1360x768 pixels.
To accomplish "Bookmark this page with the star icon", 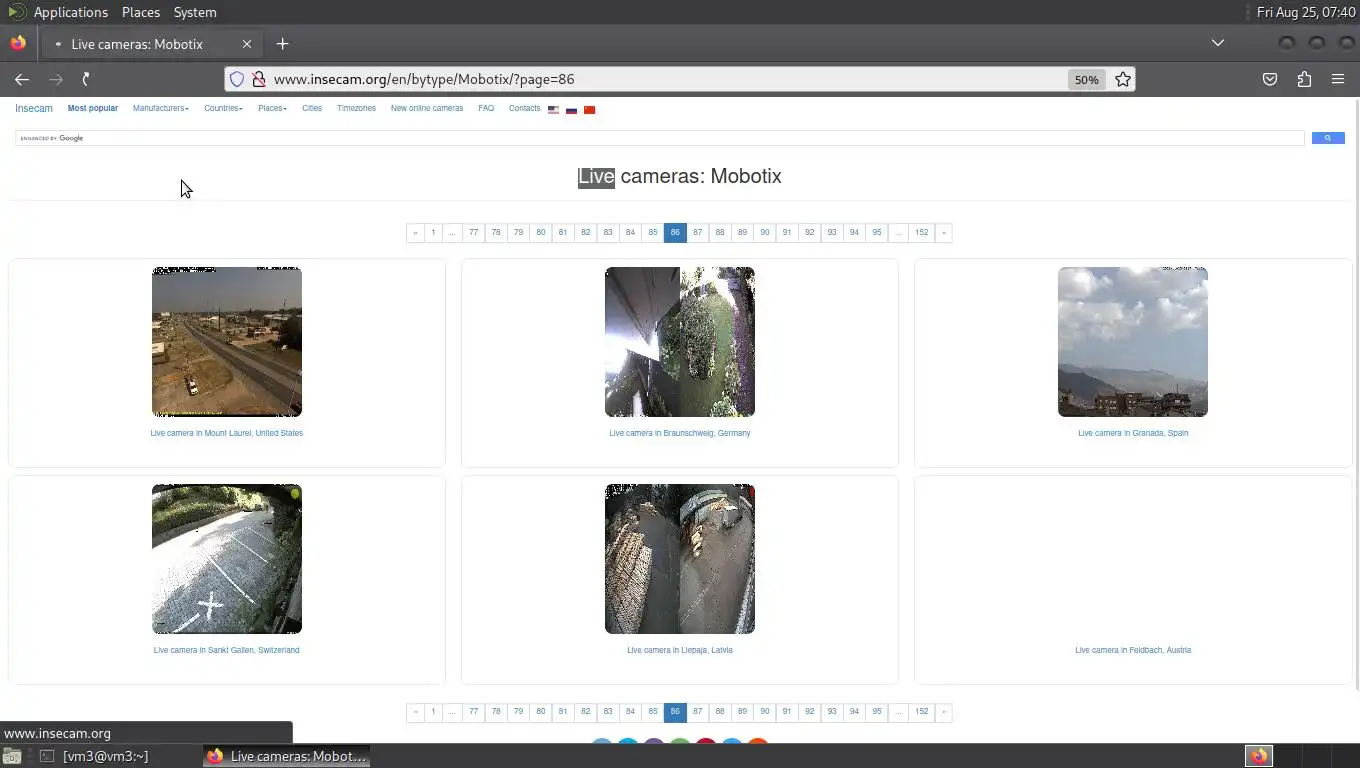I will [1123, 79].
